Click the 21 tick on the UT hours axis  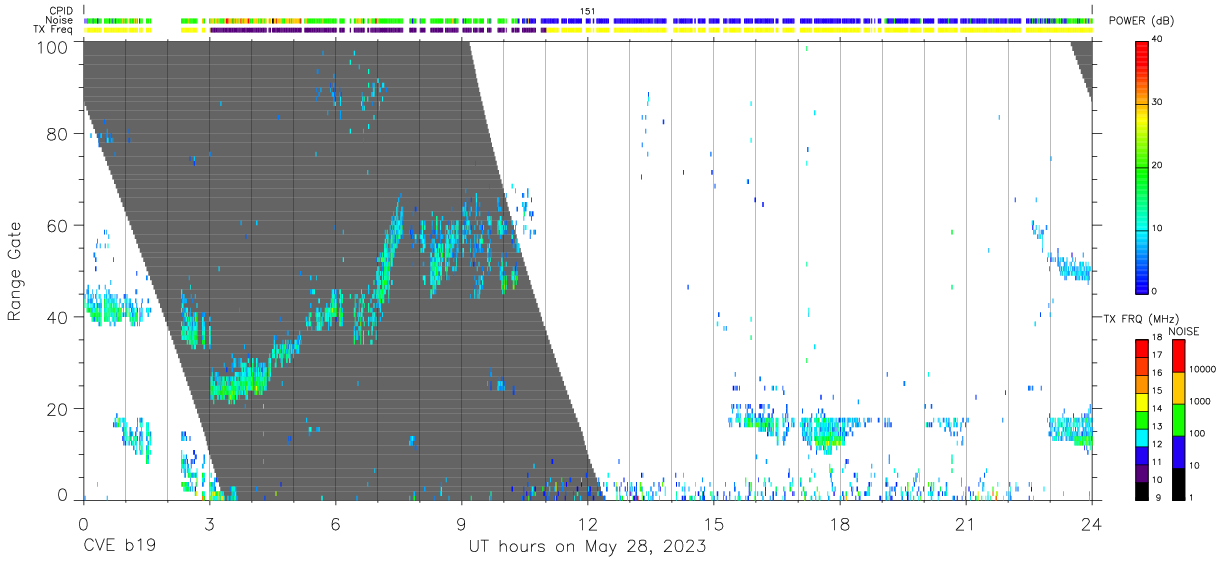click(x=965, y=523)
